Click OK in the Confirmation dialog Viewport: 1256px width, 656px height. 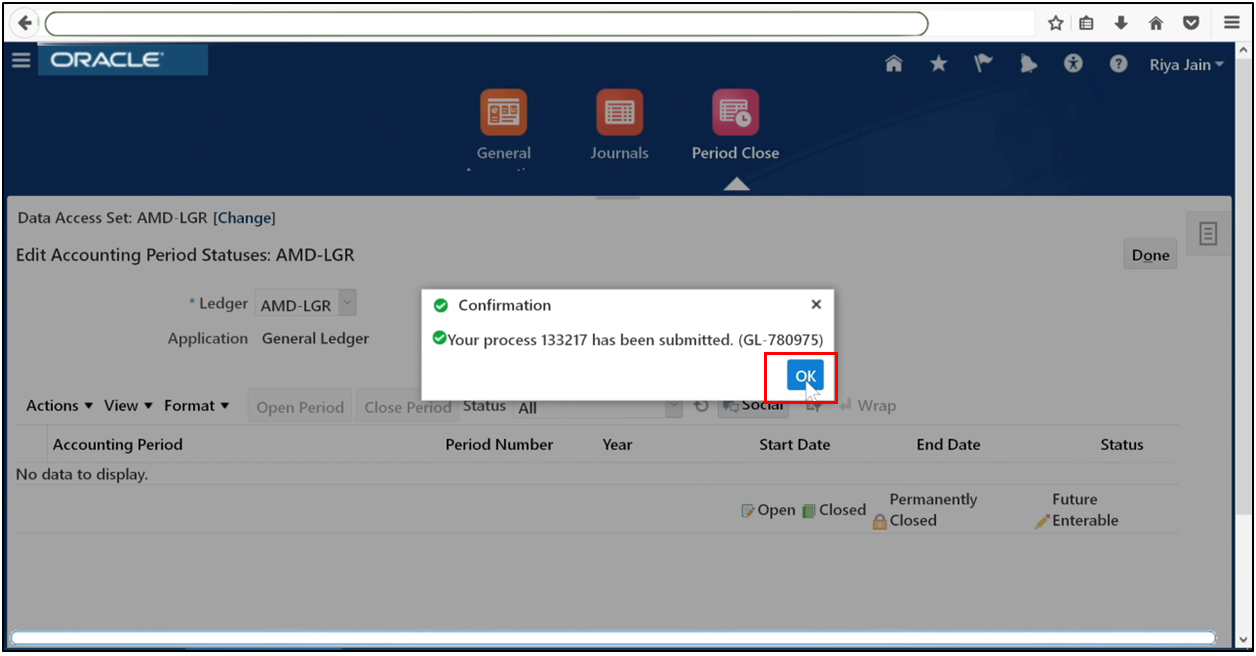[x=804, y=376]
